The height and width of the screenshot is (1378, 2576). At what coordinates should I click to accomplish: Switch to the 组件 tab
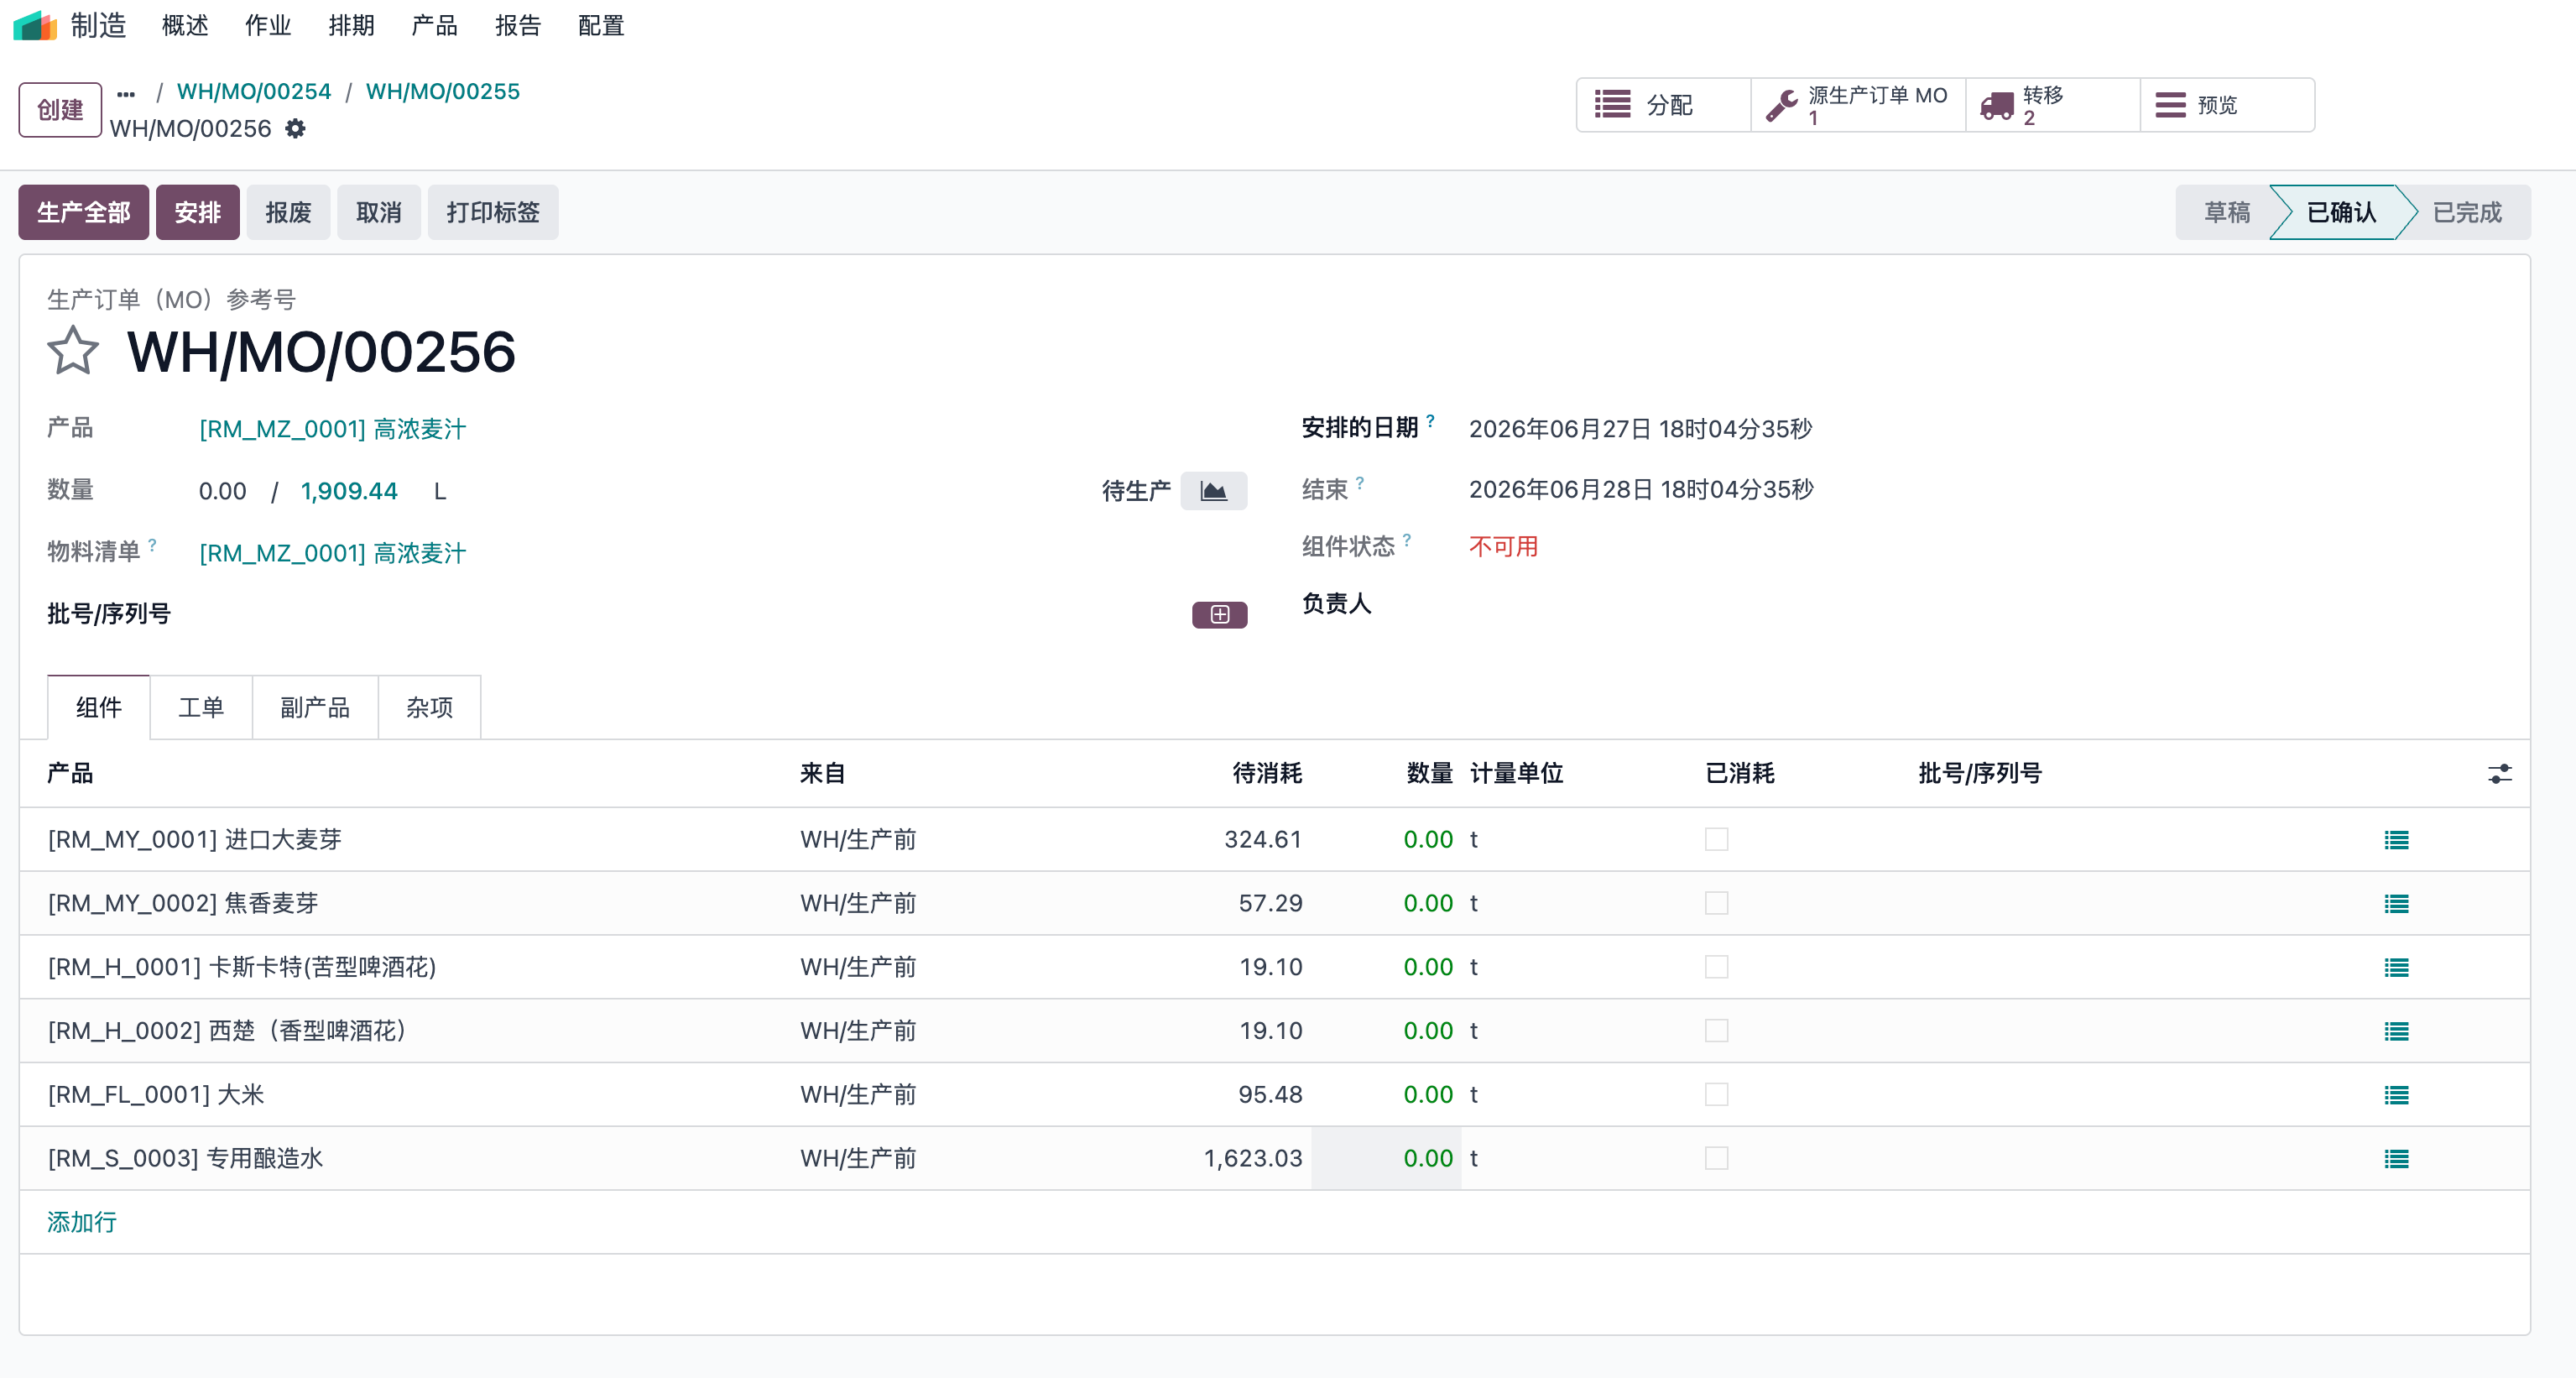click(x=99, y=708)
